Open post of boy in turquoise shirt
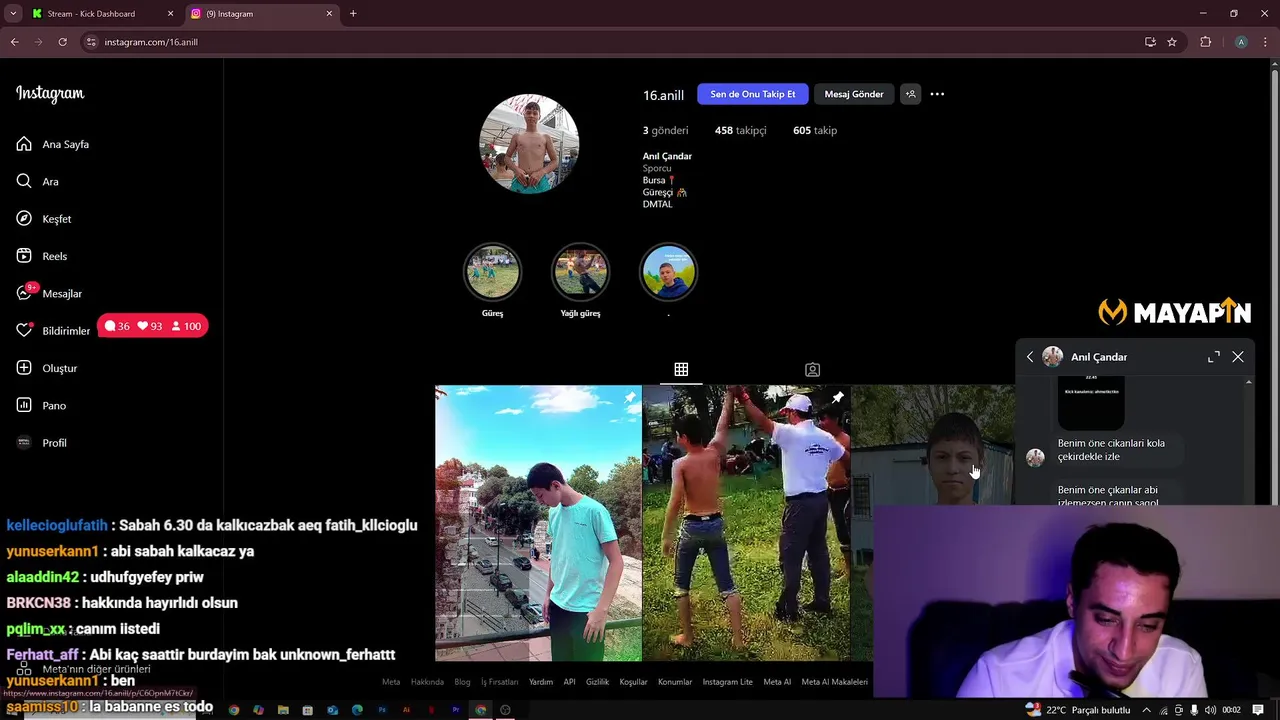The width and height of the screenshot is (1280, 720). point(538,523)
